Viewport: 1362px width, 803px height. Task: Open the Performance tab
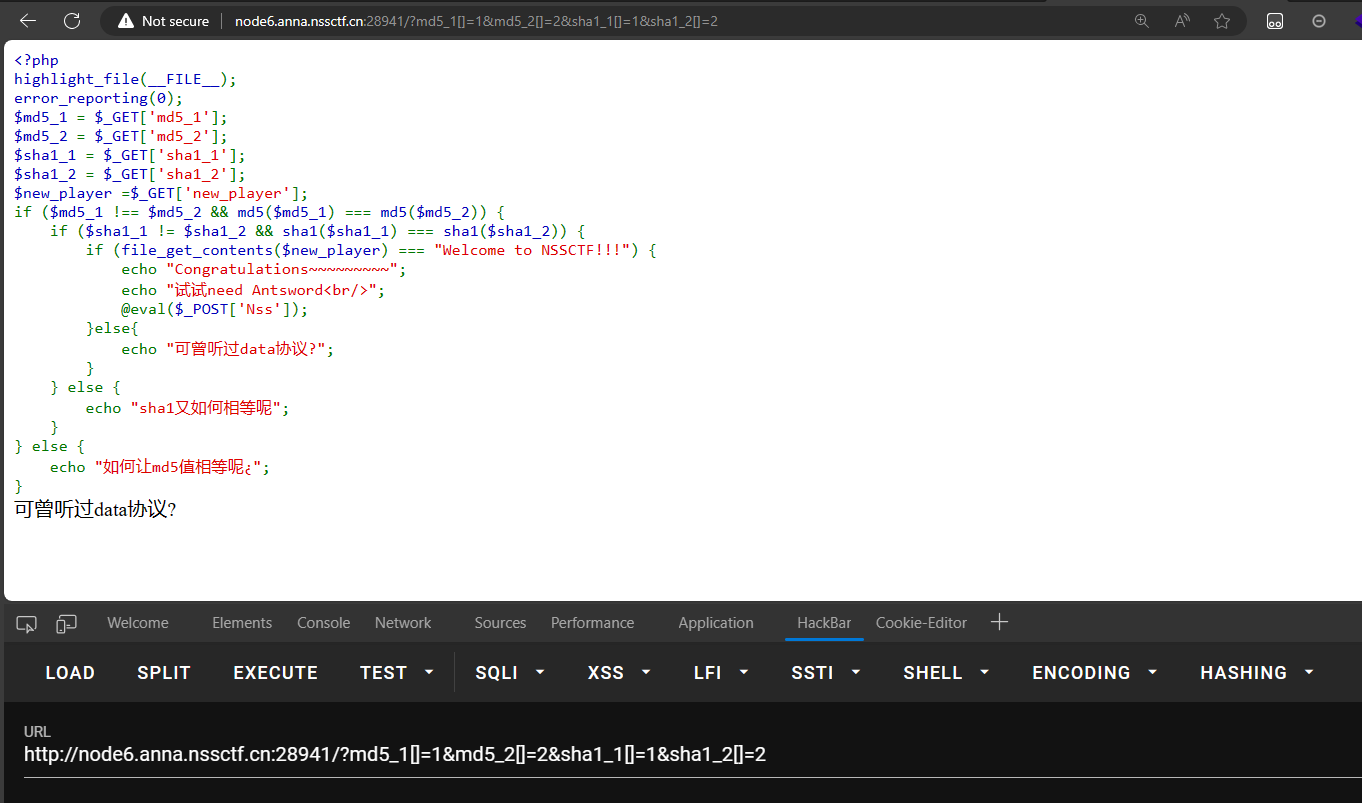(592, 622)
